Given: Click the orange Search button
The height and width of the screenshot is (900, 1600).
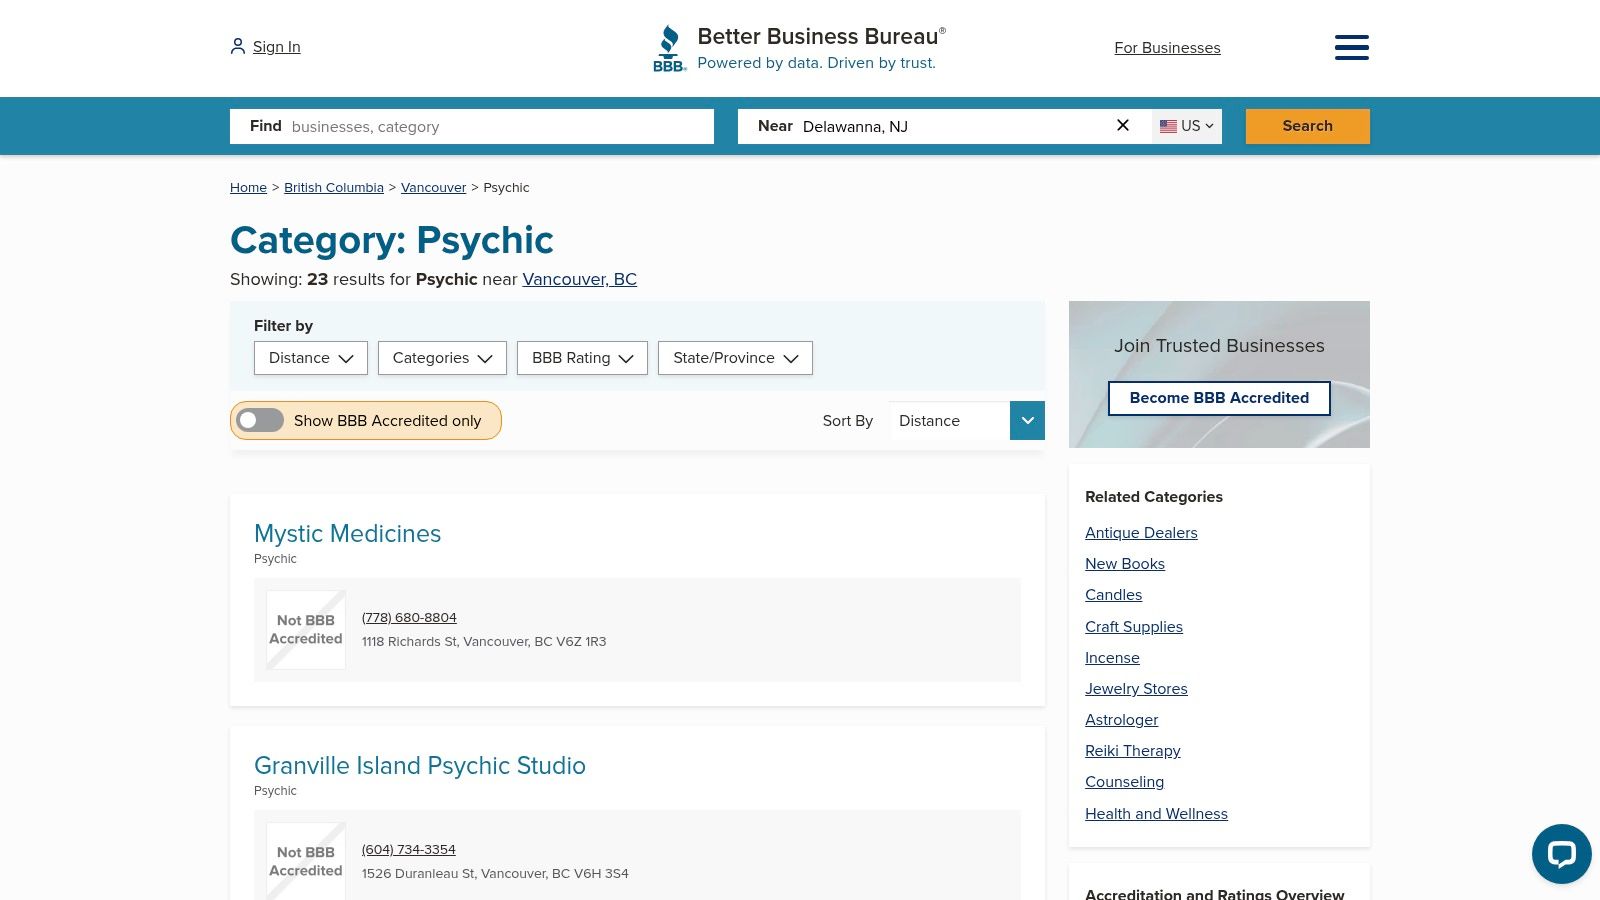Looking at the screenshot, I should tap(1307, 126).
